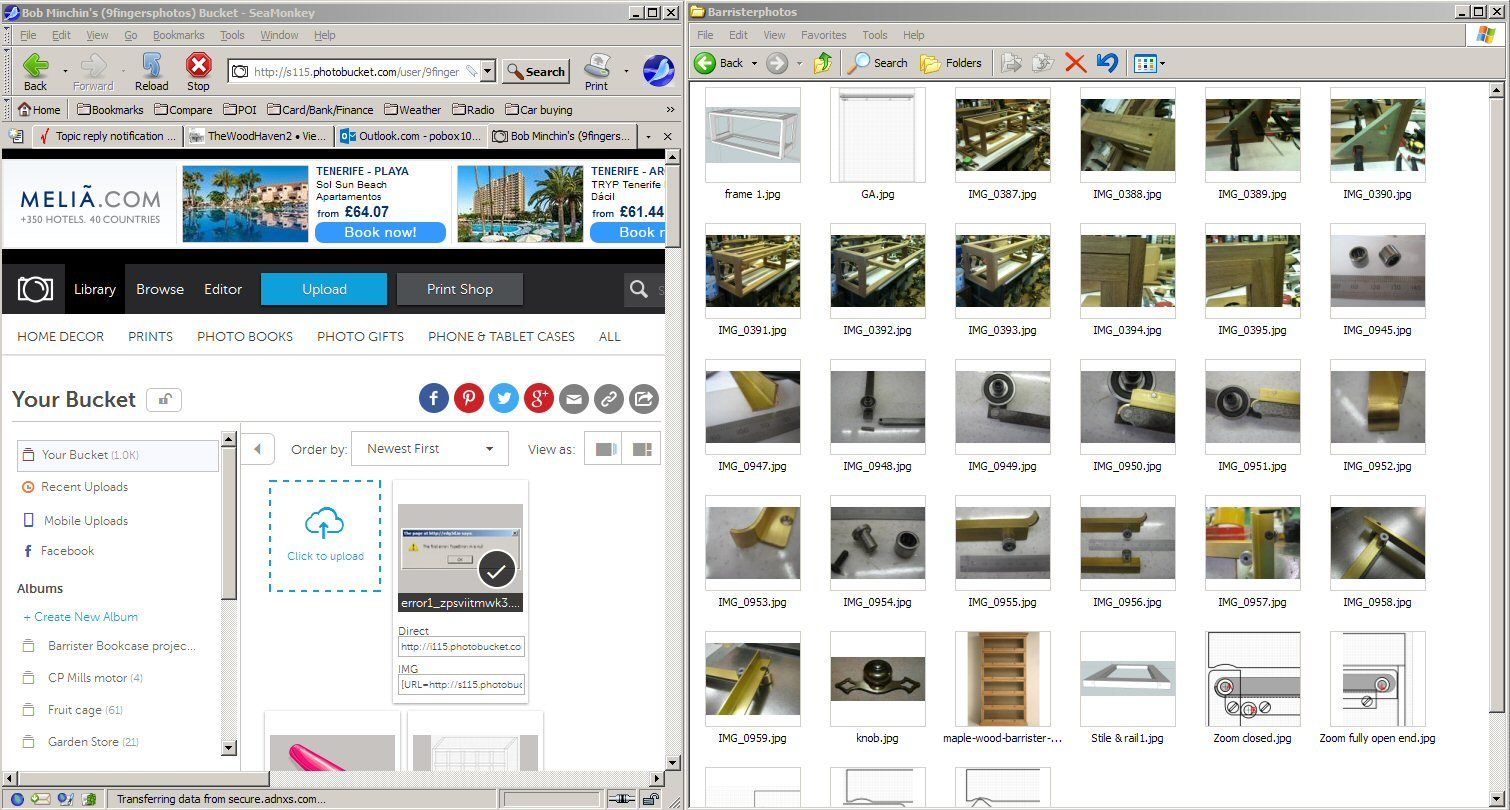Select the frame 1.jpg thumbnail

click(x=752, y=134)
